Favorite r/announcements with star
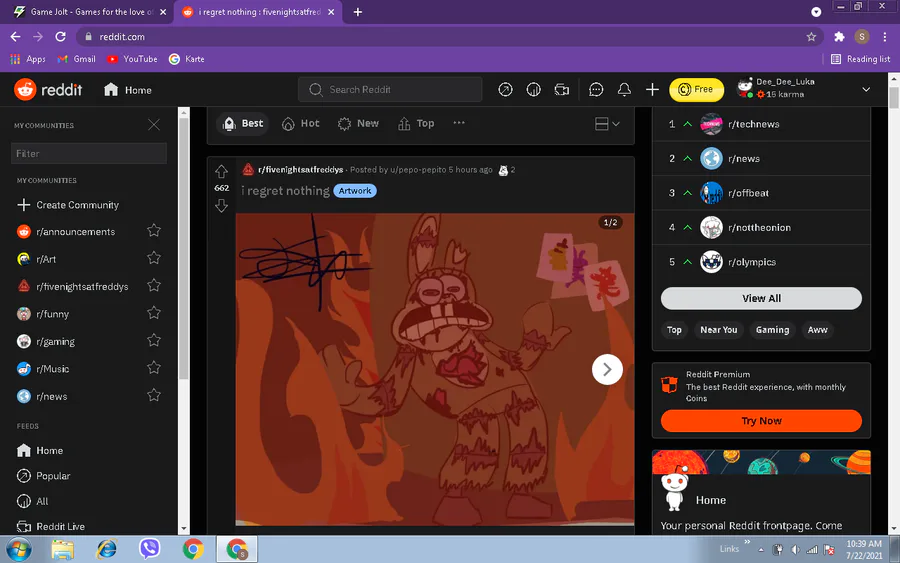900x563 pixels. [x=154, y=231]
